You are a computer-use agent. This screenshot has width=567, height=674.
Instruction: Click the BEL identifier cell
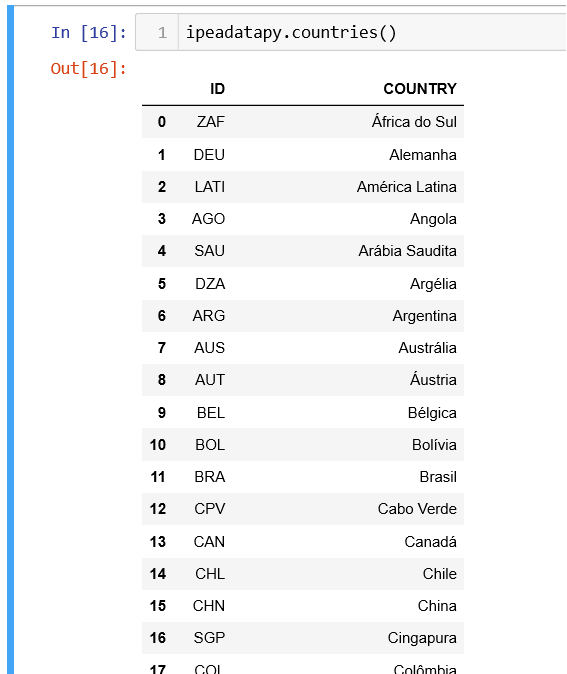211,413
